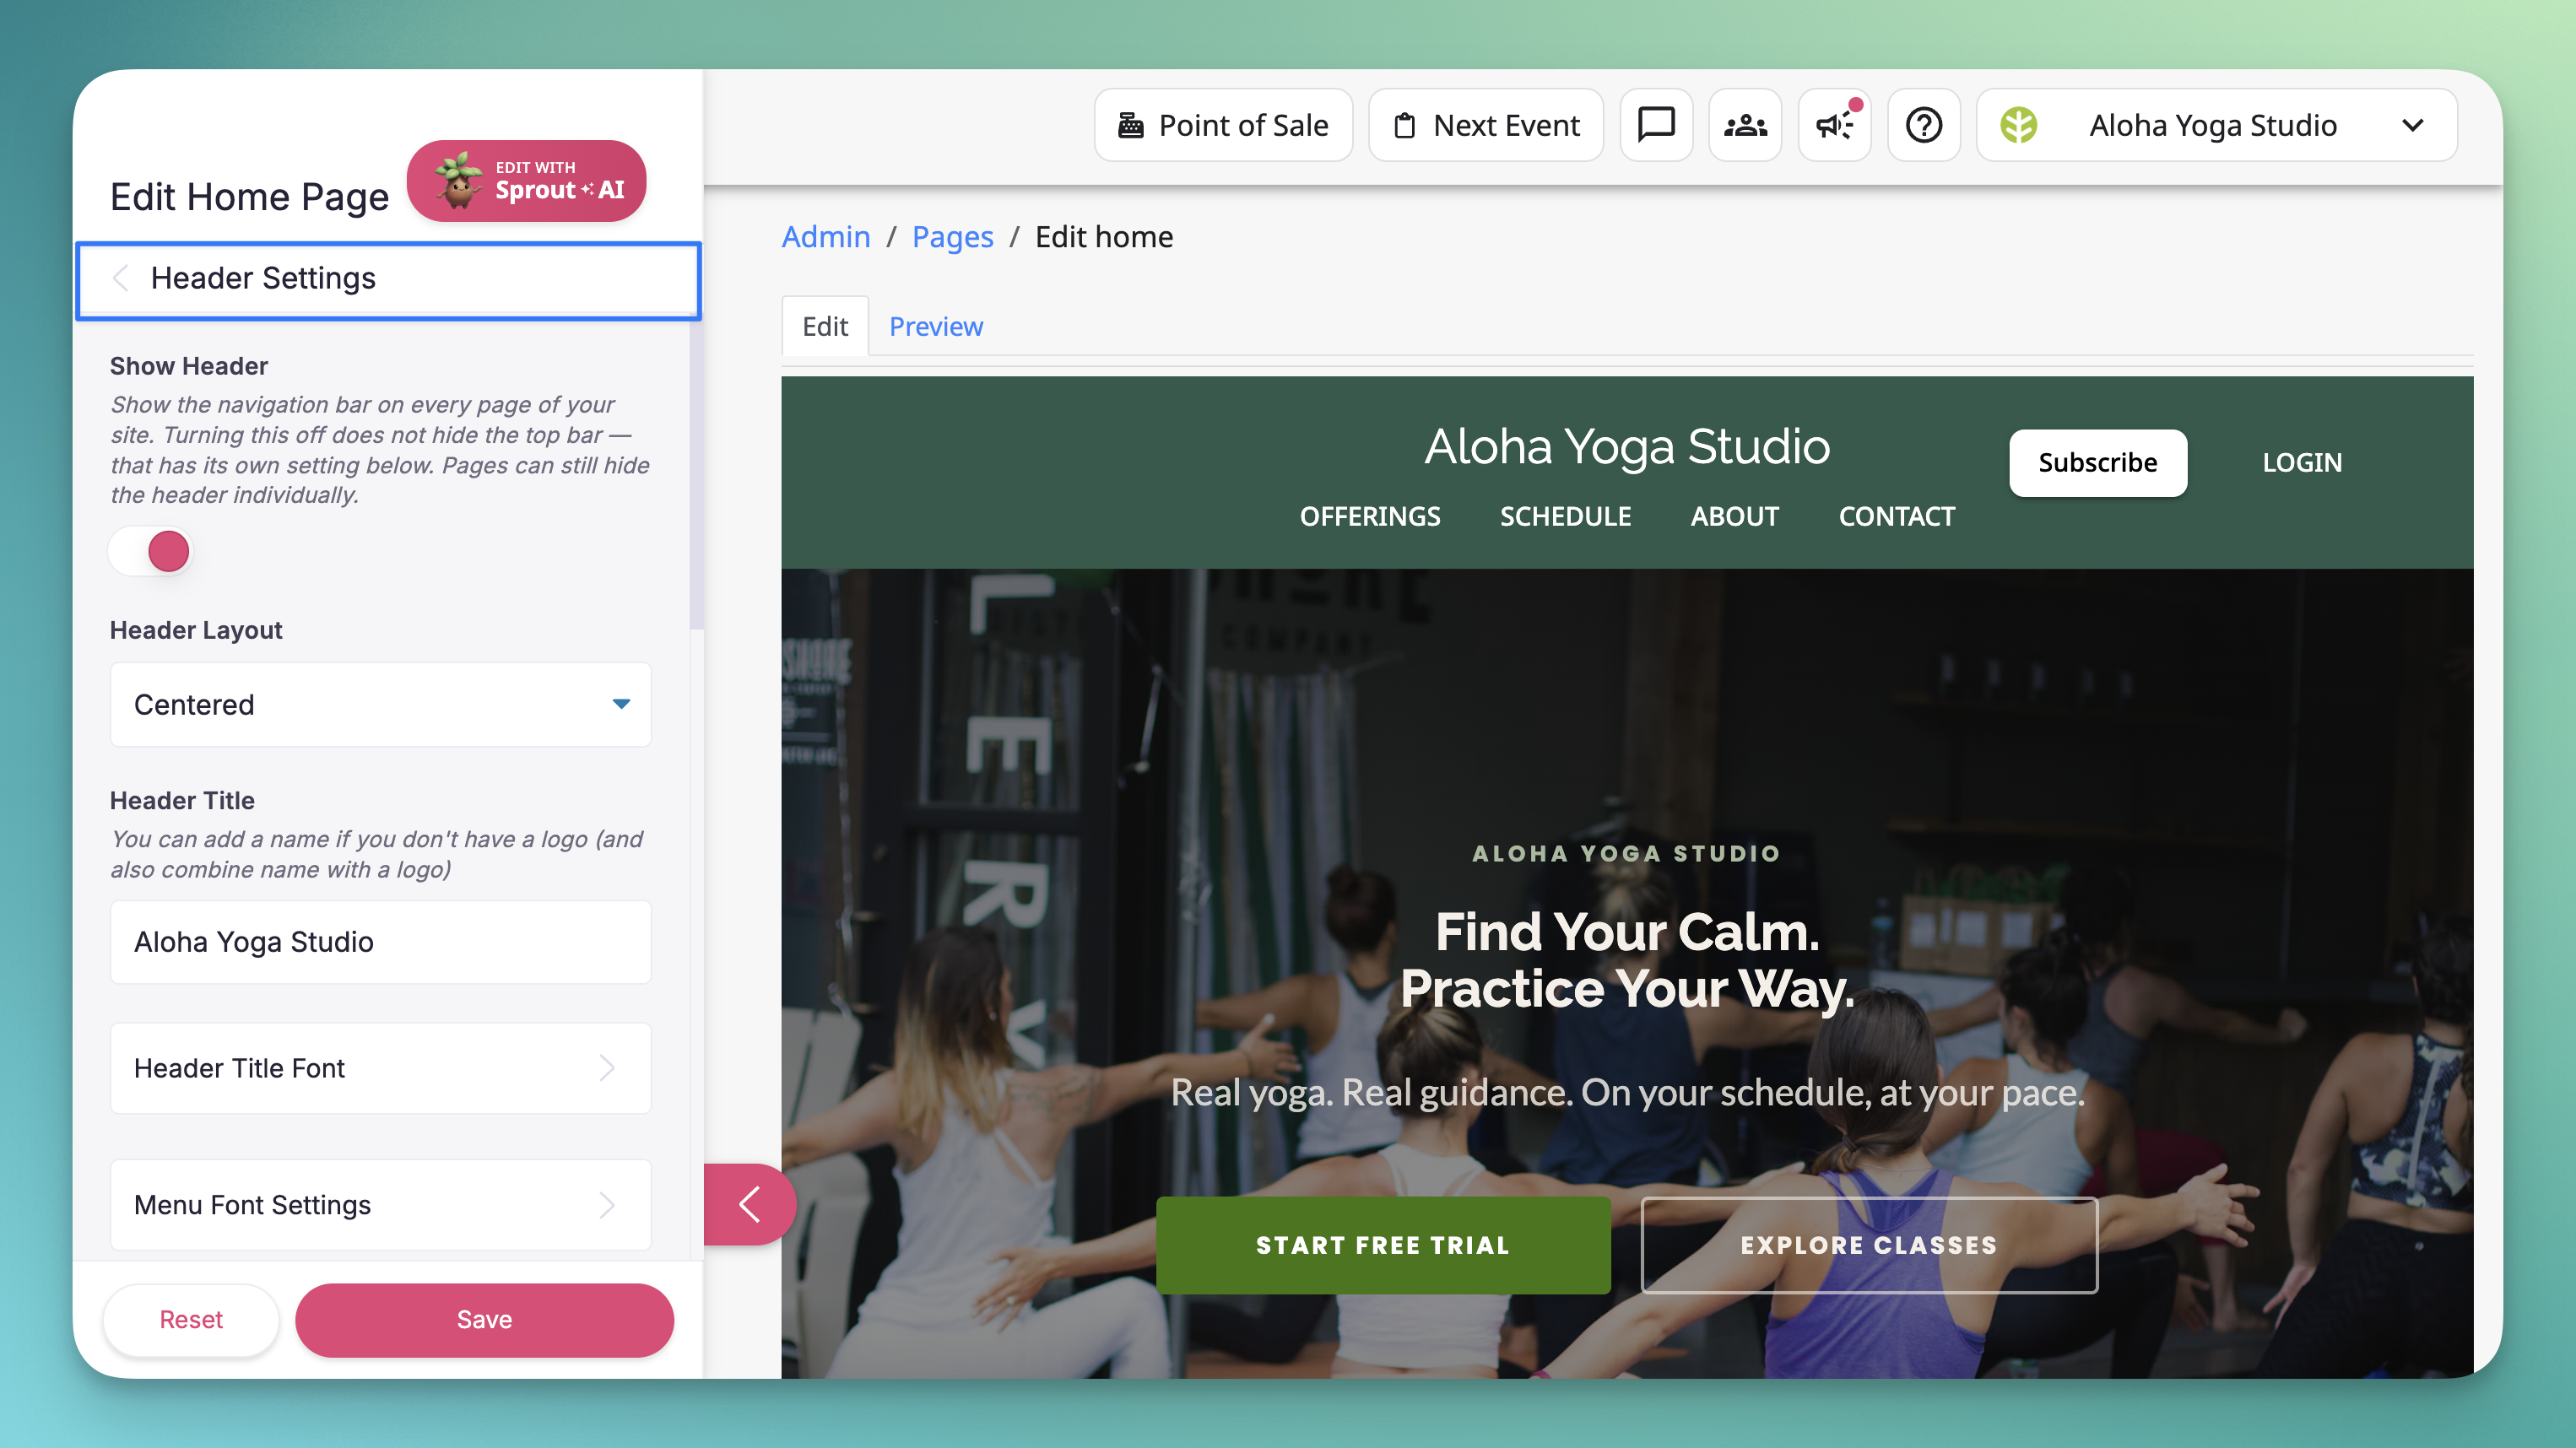The height and width of the screenshot is (1448, 2576).
Task: Click the Reset button
Action: point(191,1320)
